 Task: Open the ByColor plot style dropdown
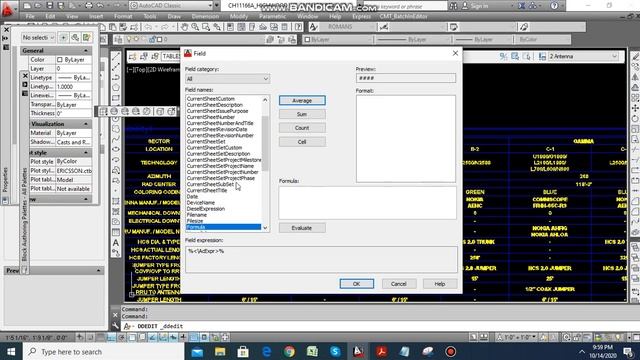542,40
